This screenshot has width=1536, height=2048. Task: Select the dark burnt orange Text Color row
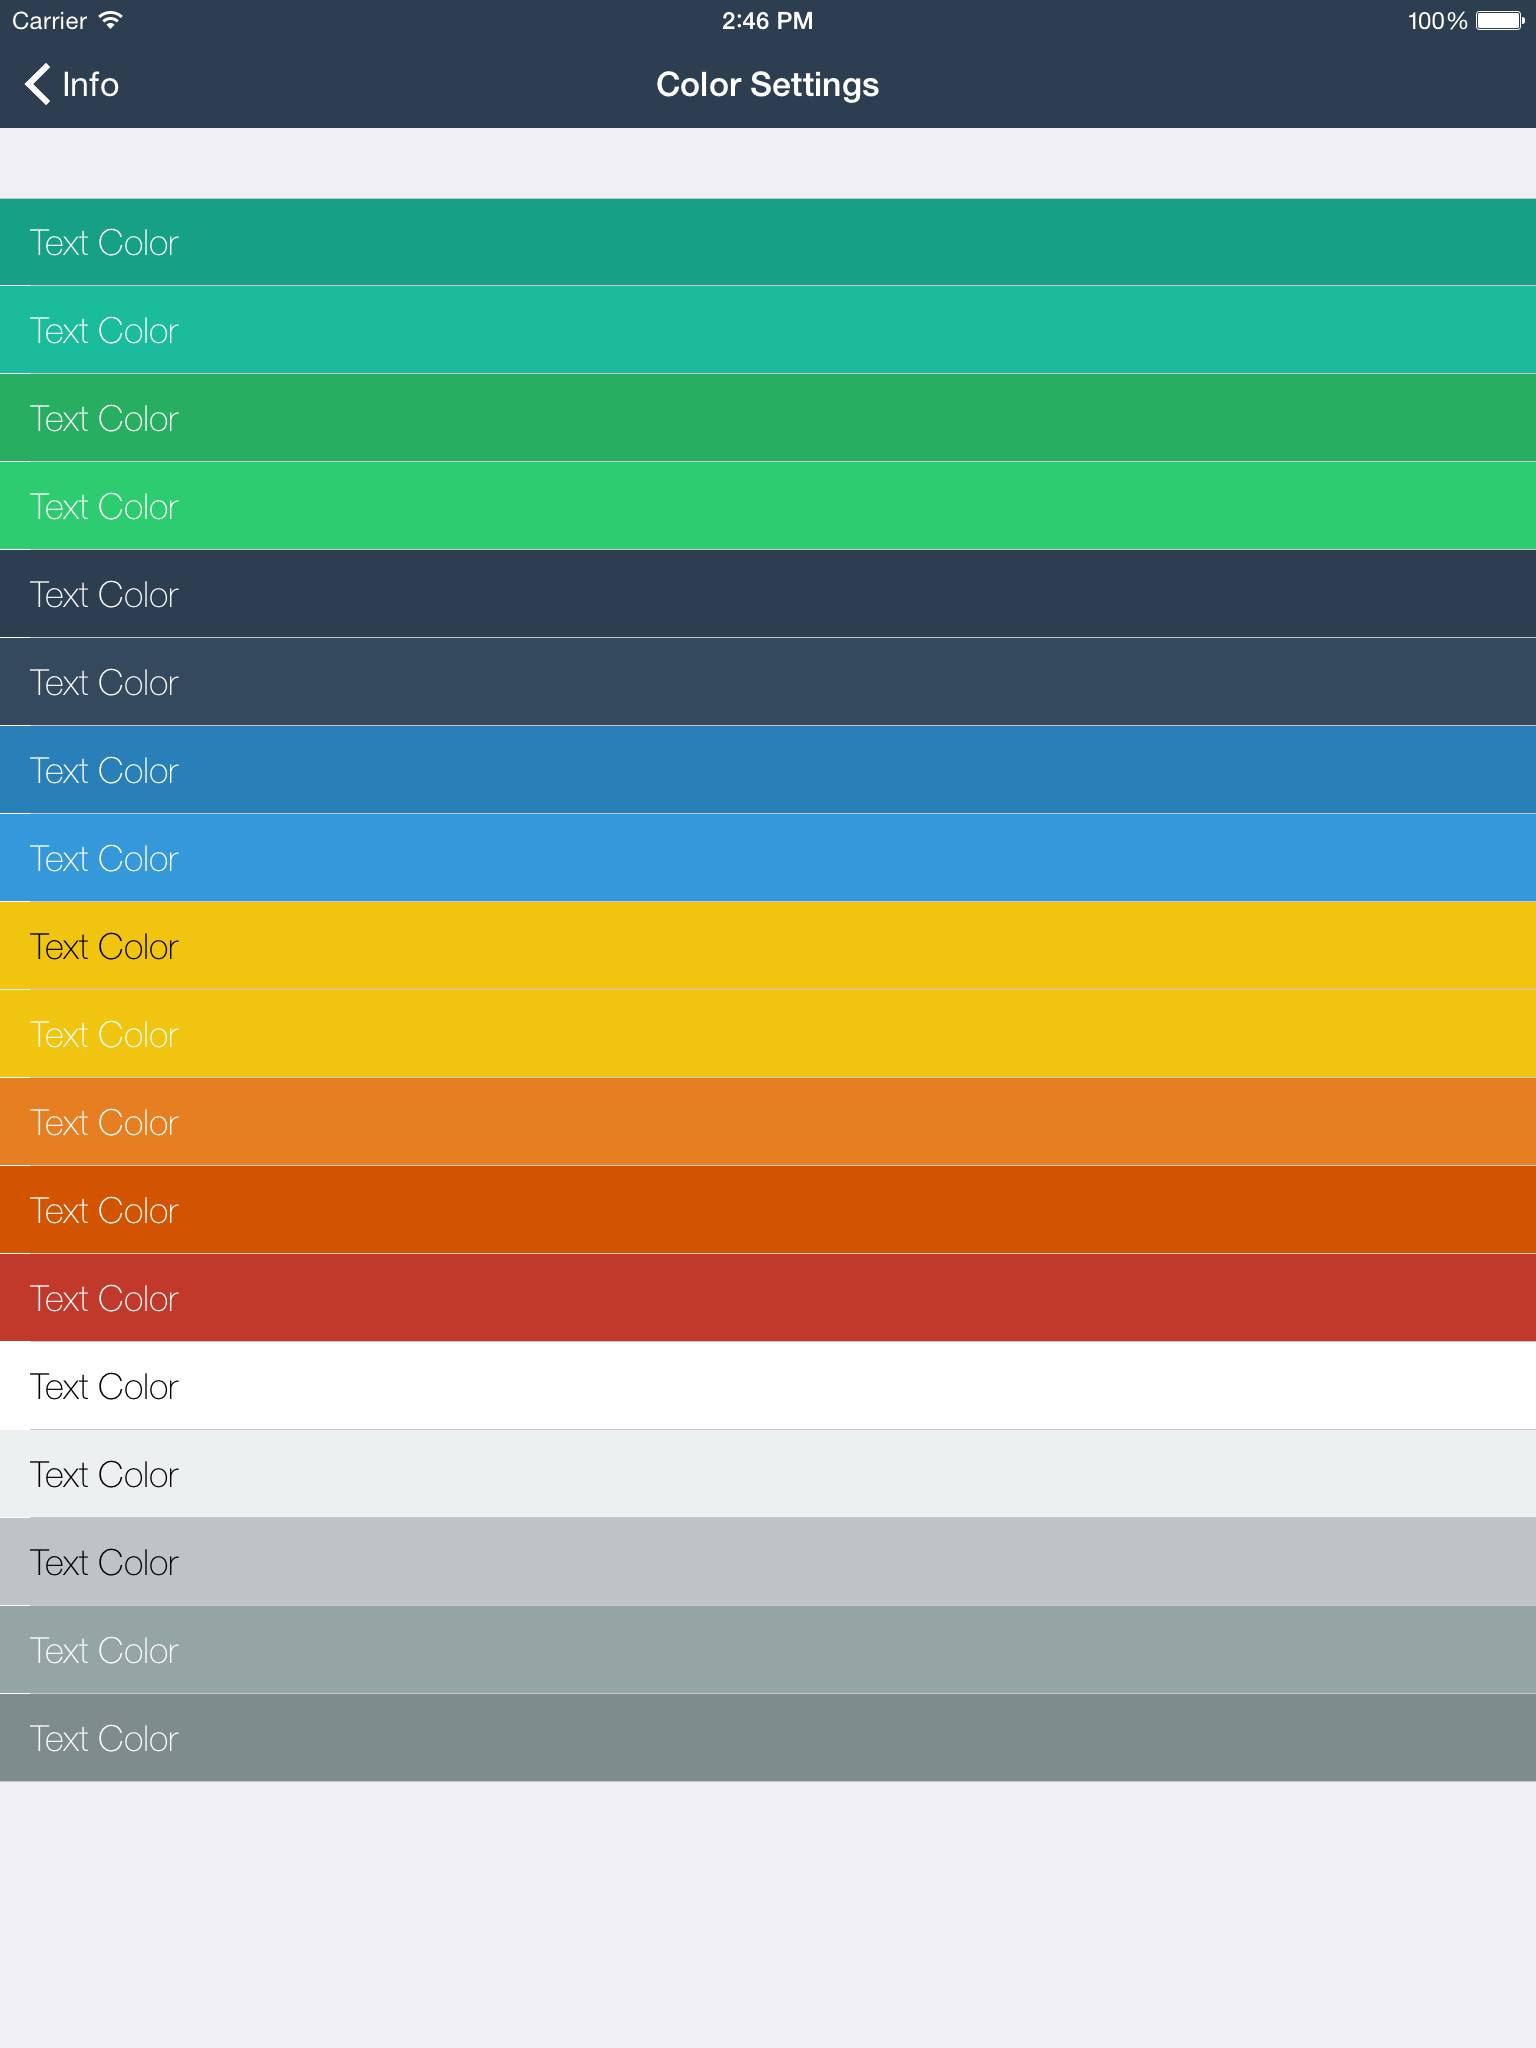click(768, 1210)
